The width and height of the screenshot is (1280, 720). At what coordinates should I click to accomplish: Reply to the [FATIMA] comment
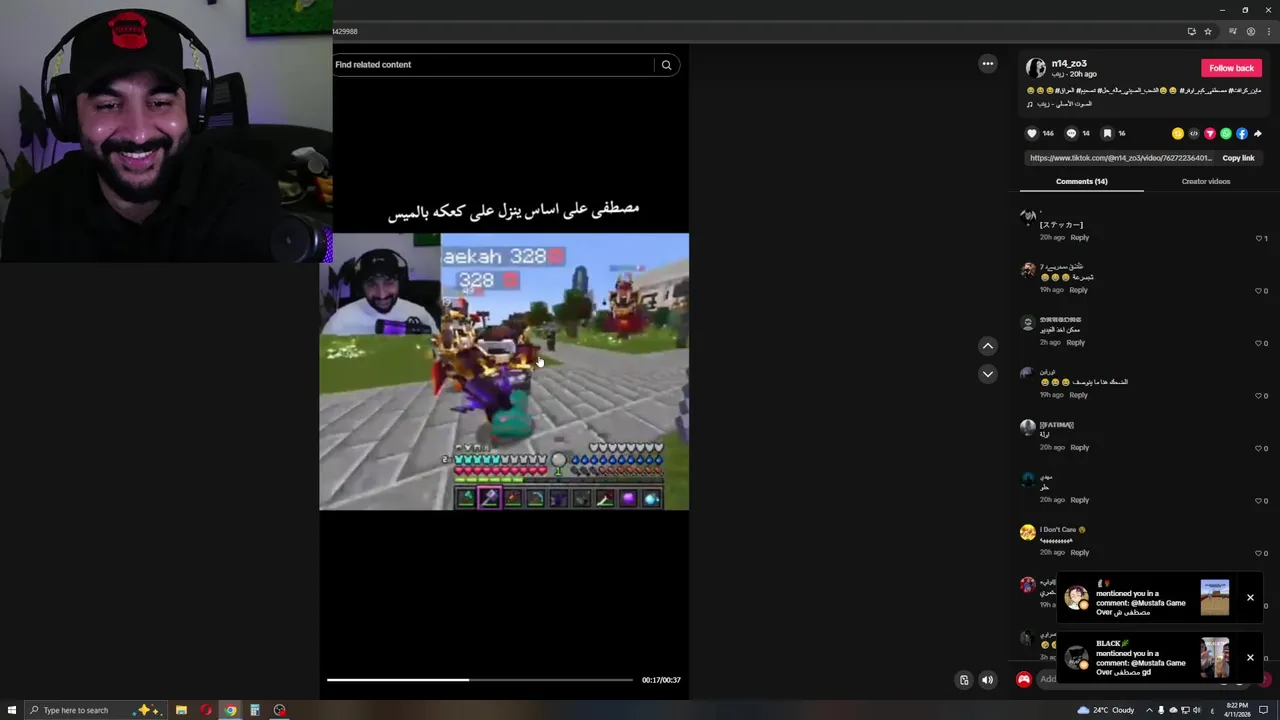pyautogui.click(x=1080, y=448)
